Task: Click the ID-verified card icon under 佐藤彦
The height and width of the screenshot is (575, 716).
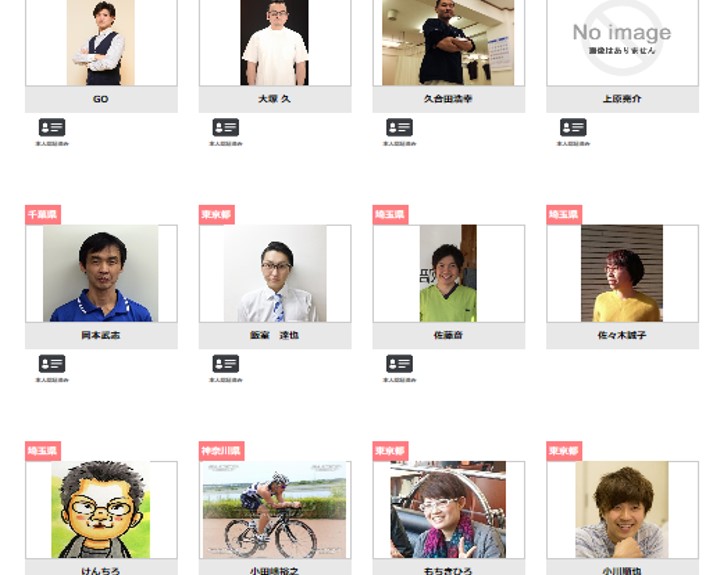Action: tap(400, 364)
